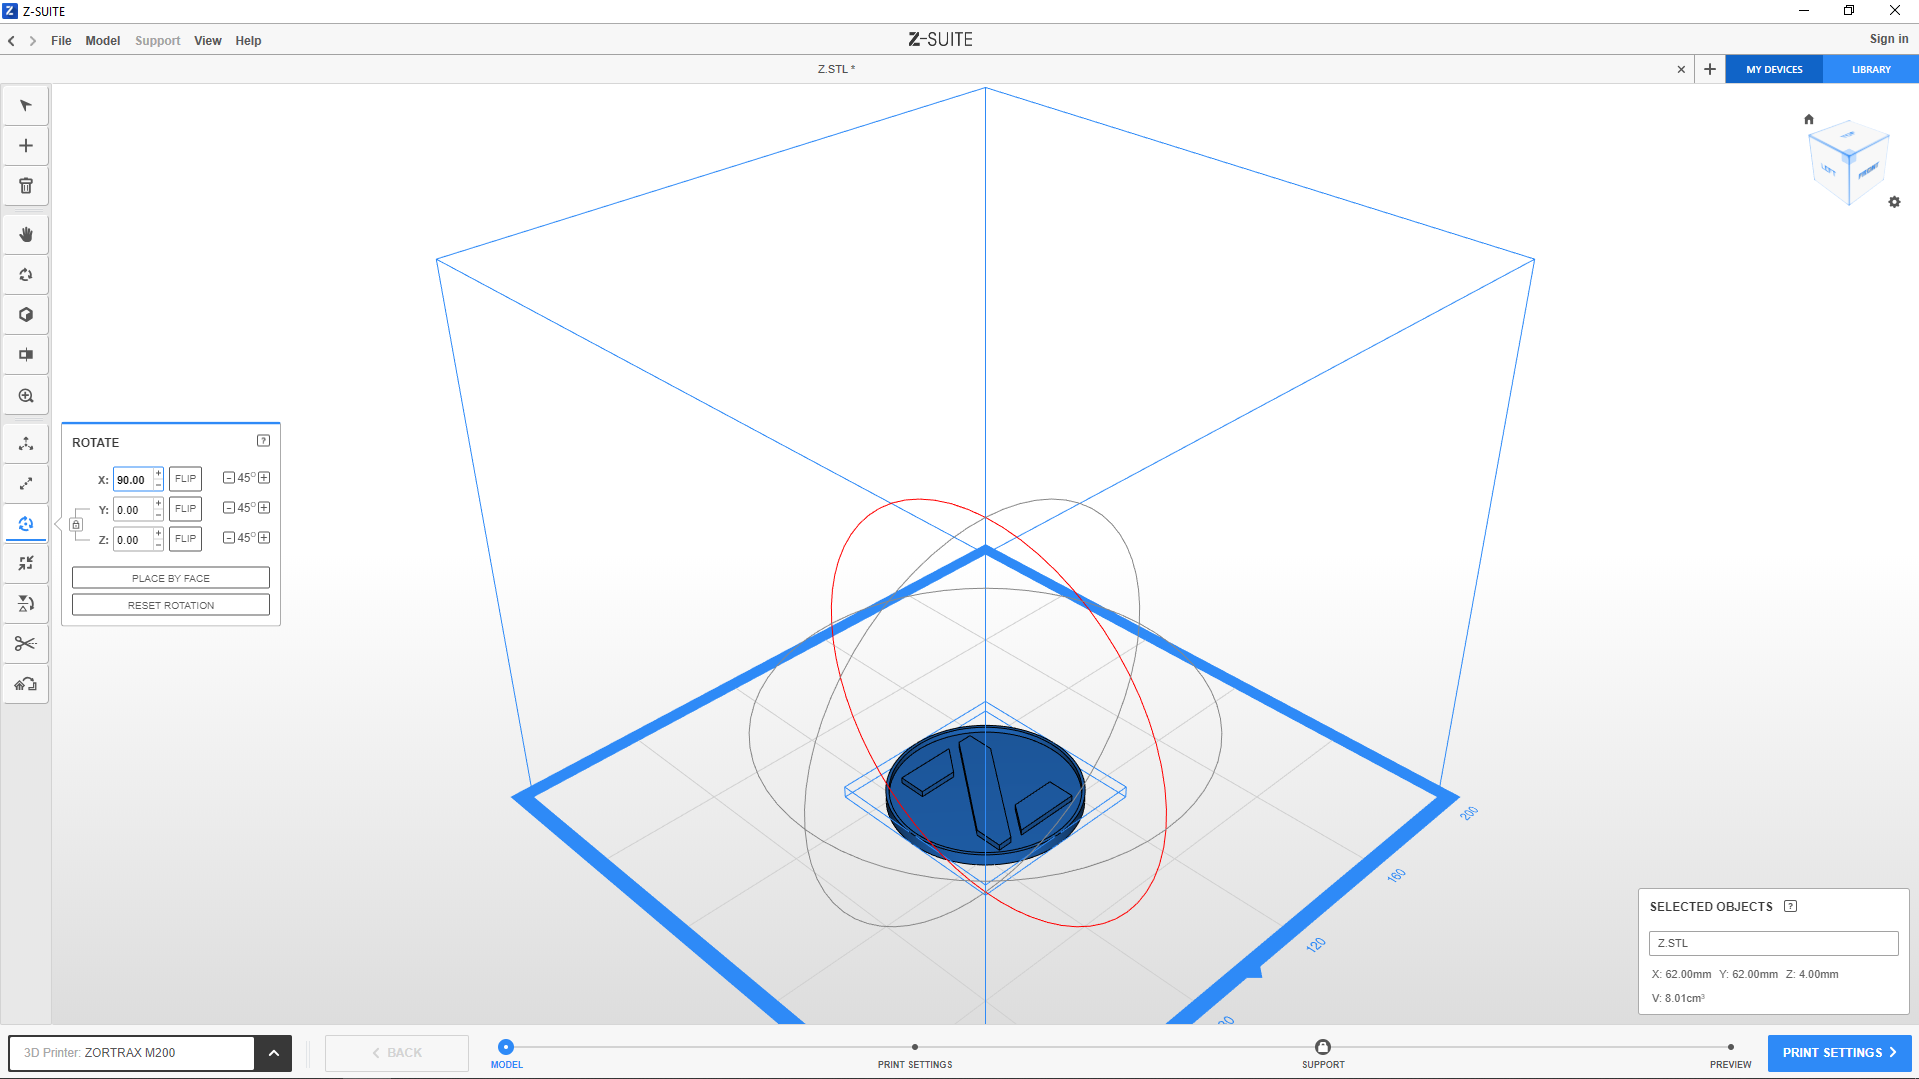Click the minus 45° button for Z axis
This screenshot has width=1919, height=1079.
[x=229, y=538]
